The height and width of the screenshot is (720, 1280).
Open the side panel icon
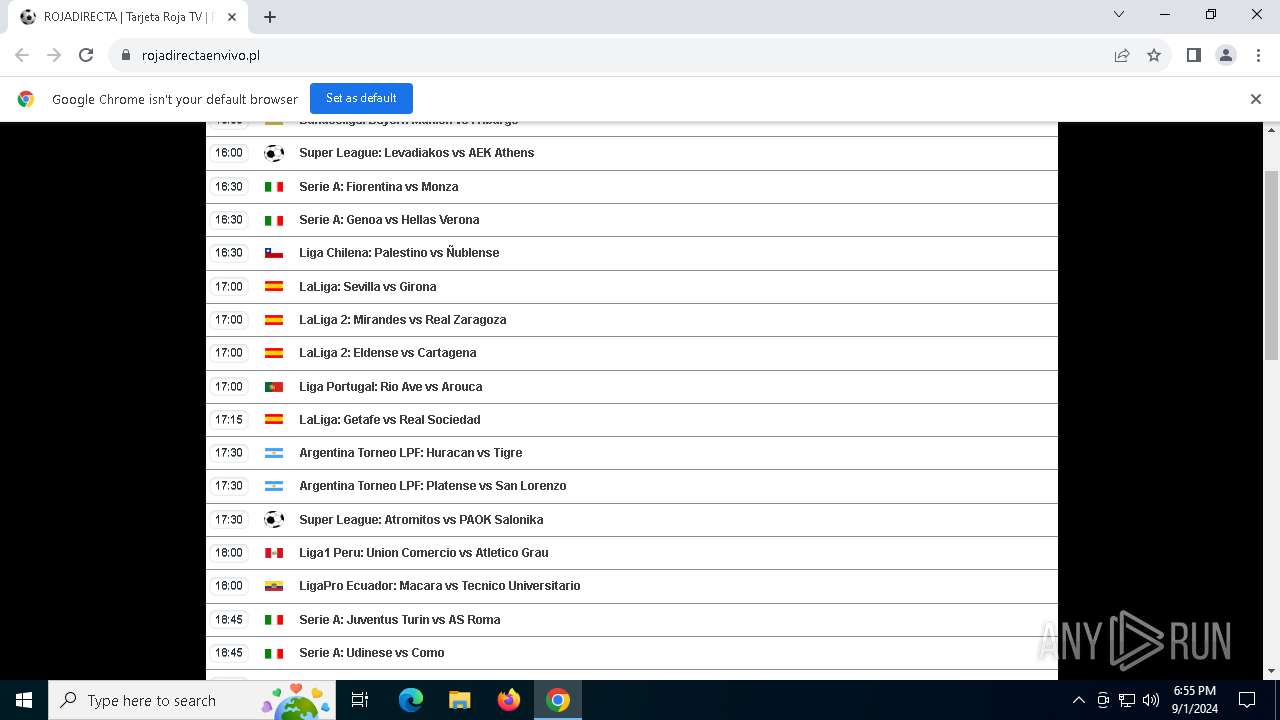tap(1194, 55)
